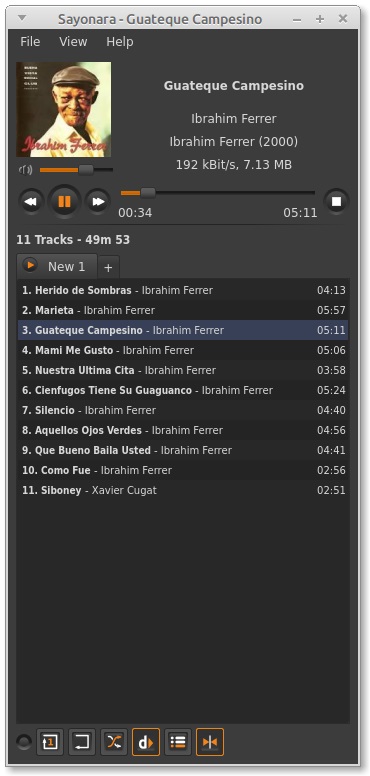Skip to the previous track
The image size is (370, 776).
click(31, 201)
